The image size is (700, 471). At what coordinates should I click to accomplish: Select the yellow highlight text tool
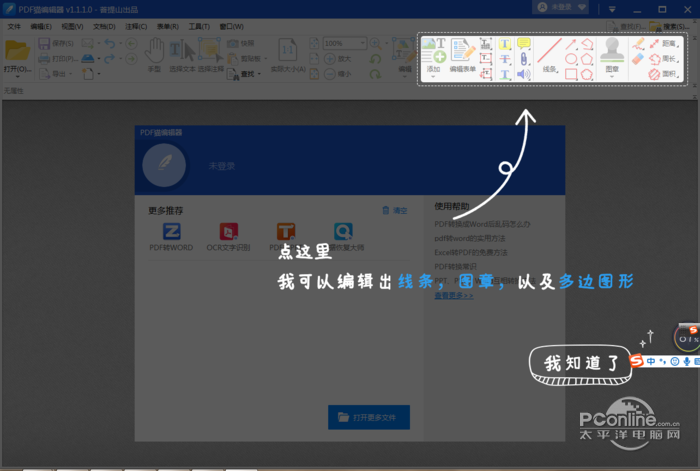504,44
